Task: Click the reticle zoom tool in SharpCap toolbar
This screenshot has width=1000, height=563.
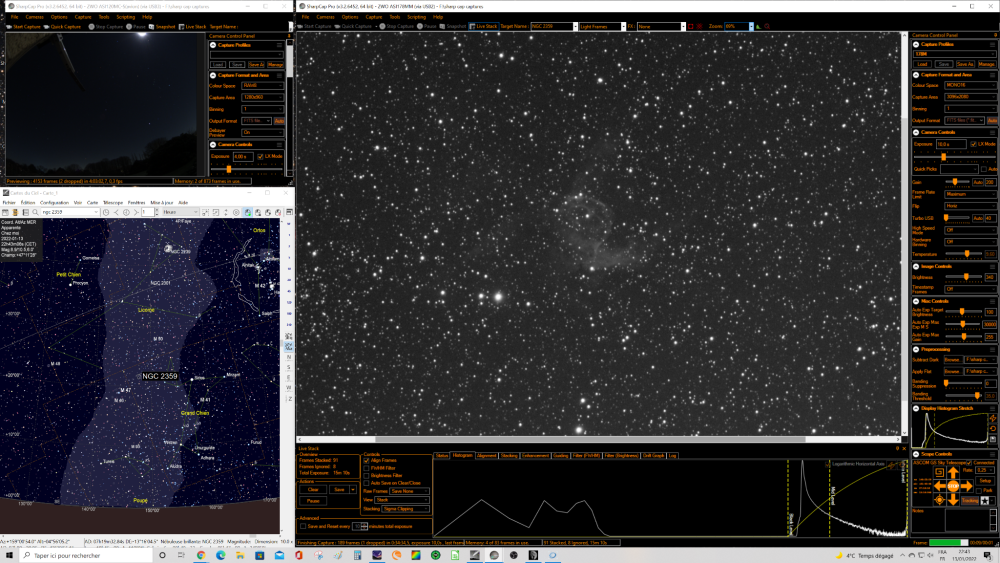Action: point(767,26)
